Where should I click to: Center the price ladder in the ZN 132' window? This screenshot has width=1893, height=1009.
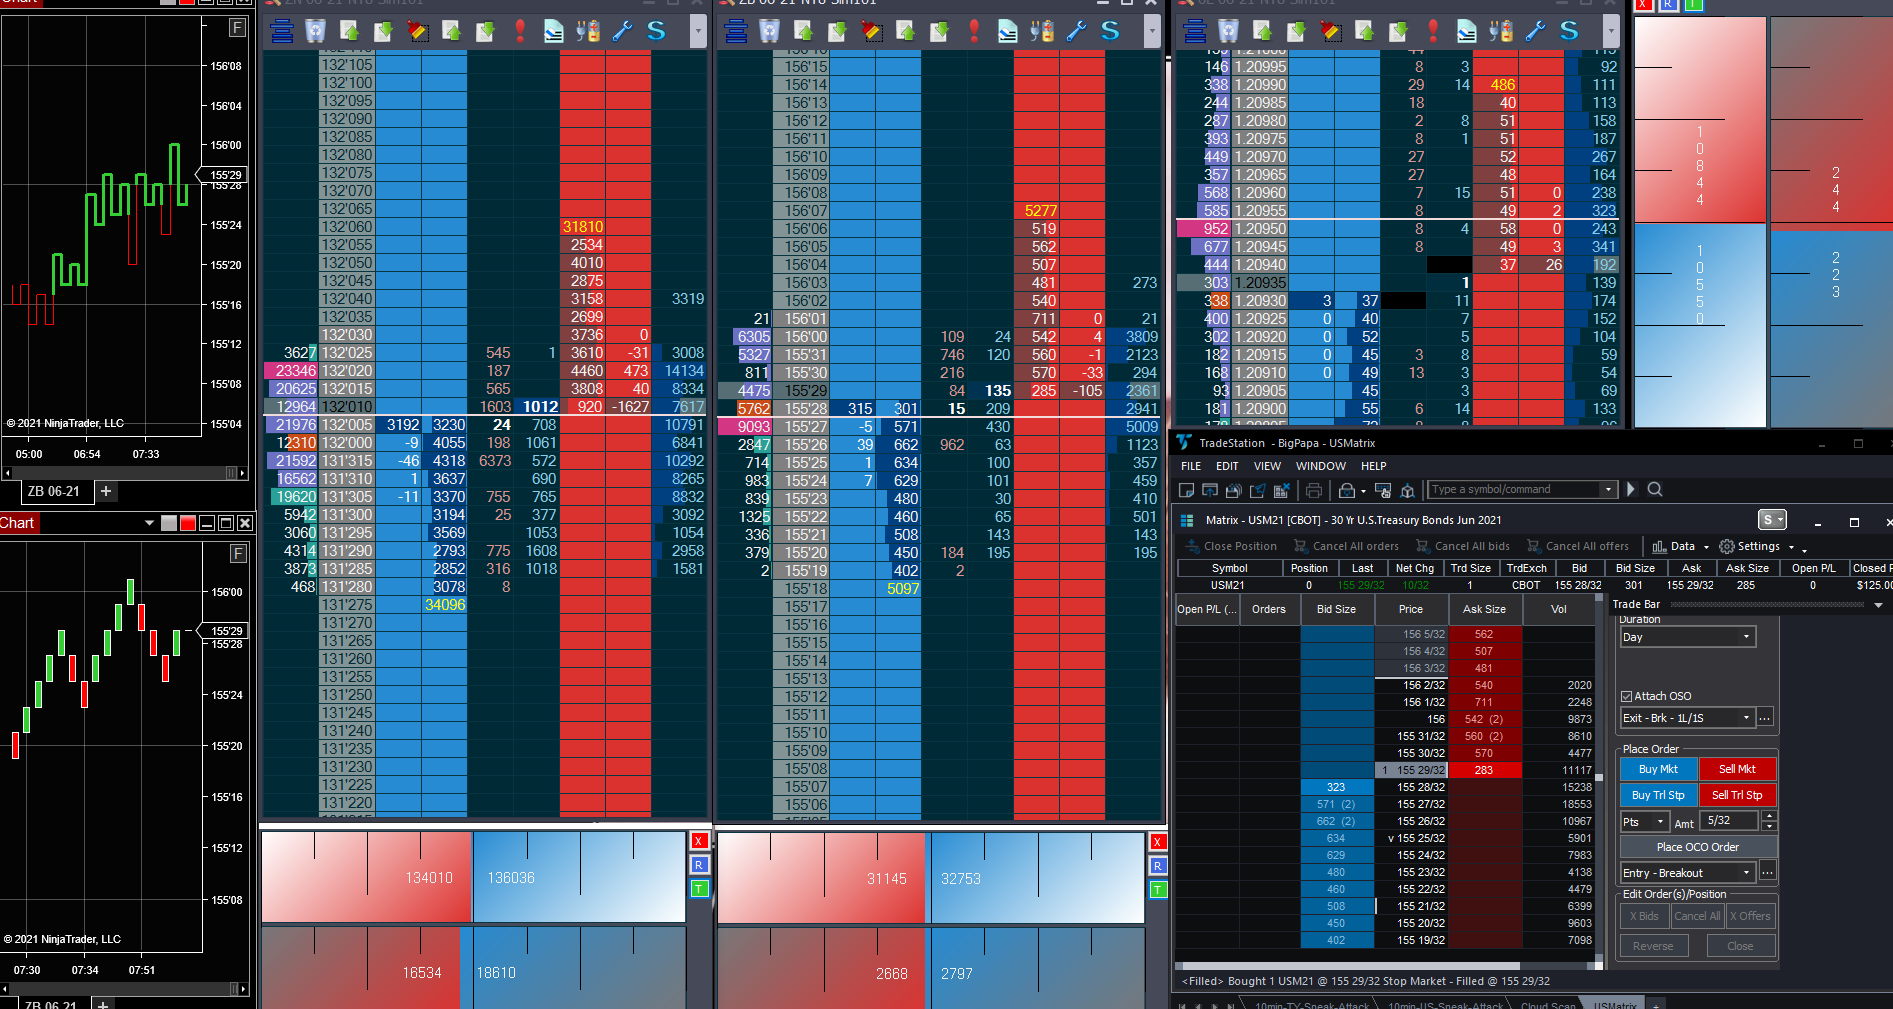(x=282, y=32)
